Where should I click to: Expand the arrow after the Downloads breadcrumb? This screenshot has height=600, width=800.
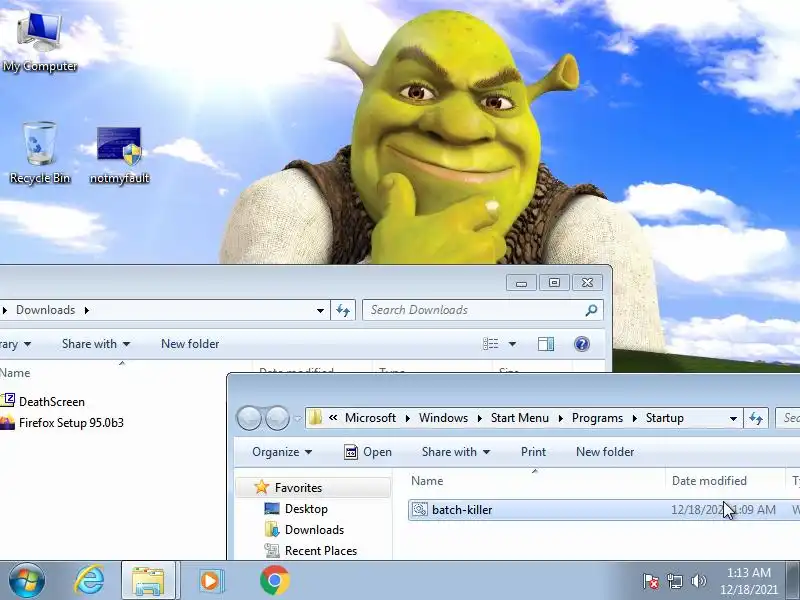click(87, 310)
